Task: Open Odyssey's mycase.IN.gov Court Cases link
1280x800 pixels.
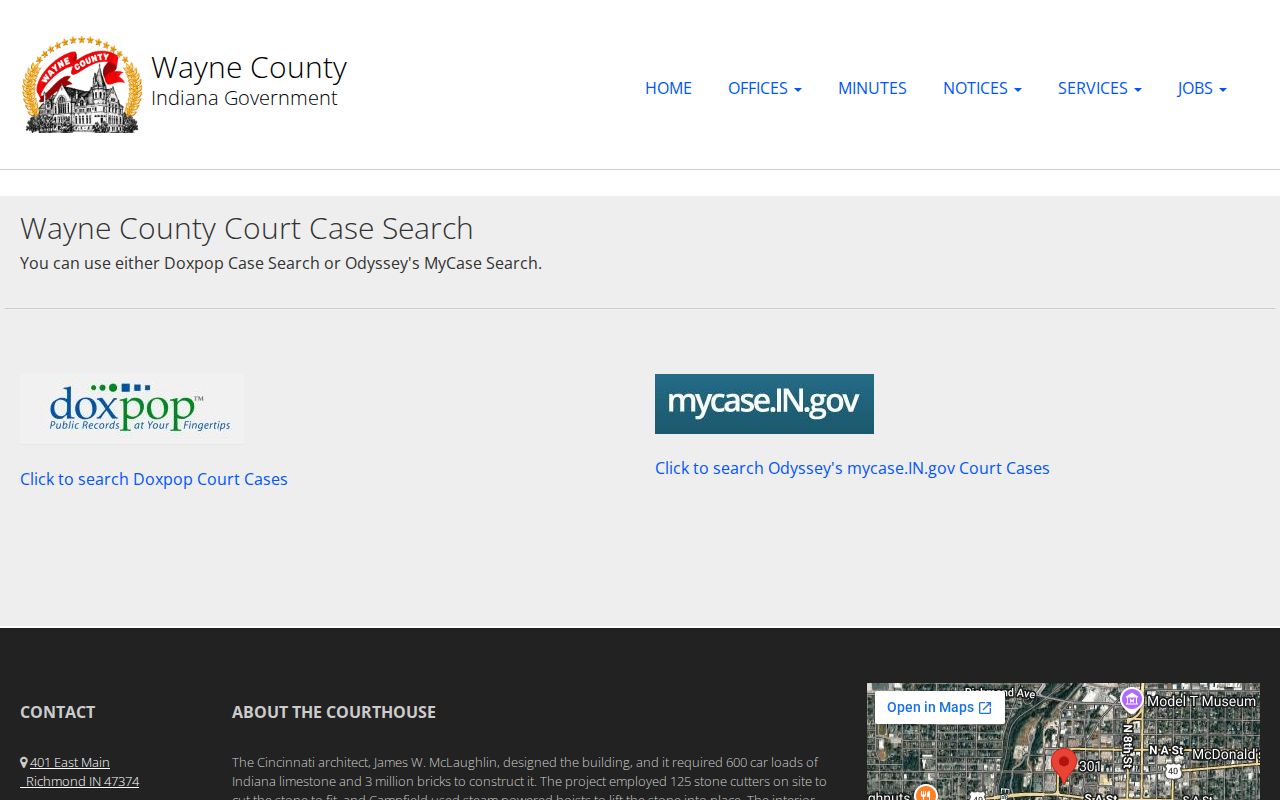Action: pyautogui.click(x=852, y=468)
